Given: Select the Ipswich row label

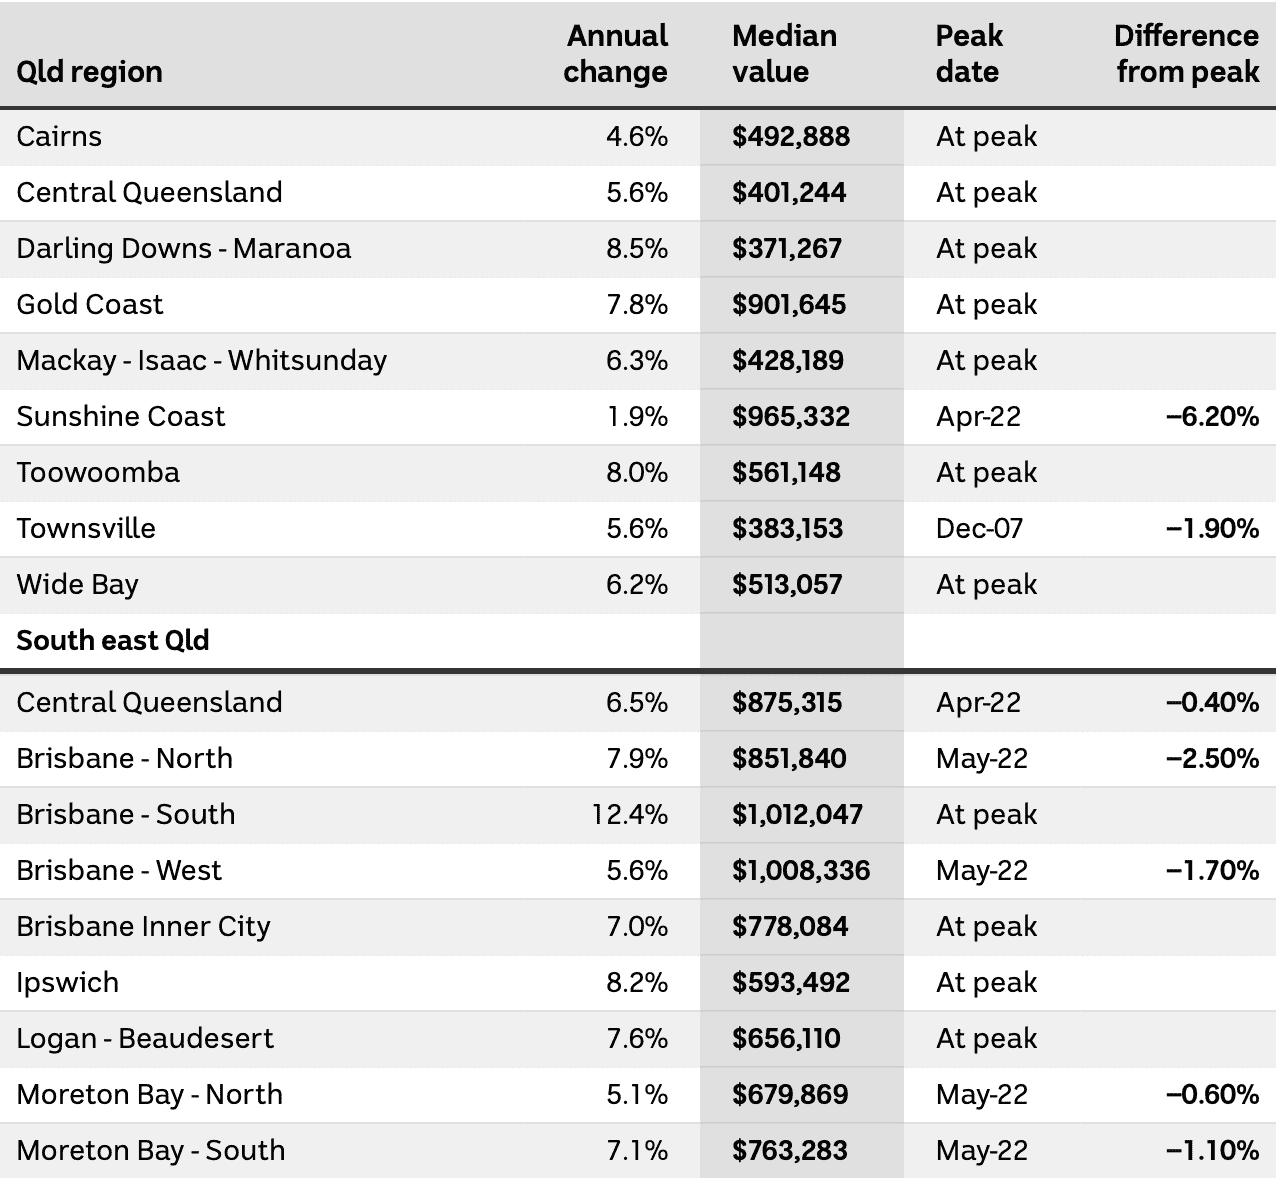Looking at the screenshot, I should coord(67,983).
